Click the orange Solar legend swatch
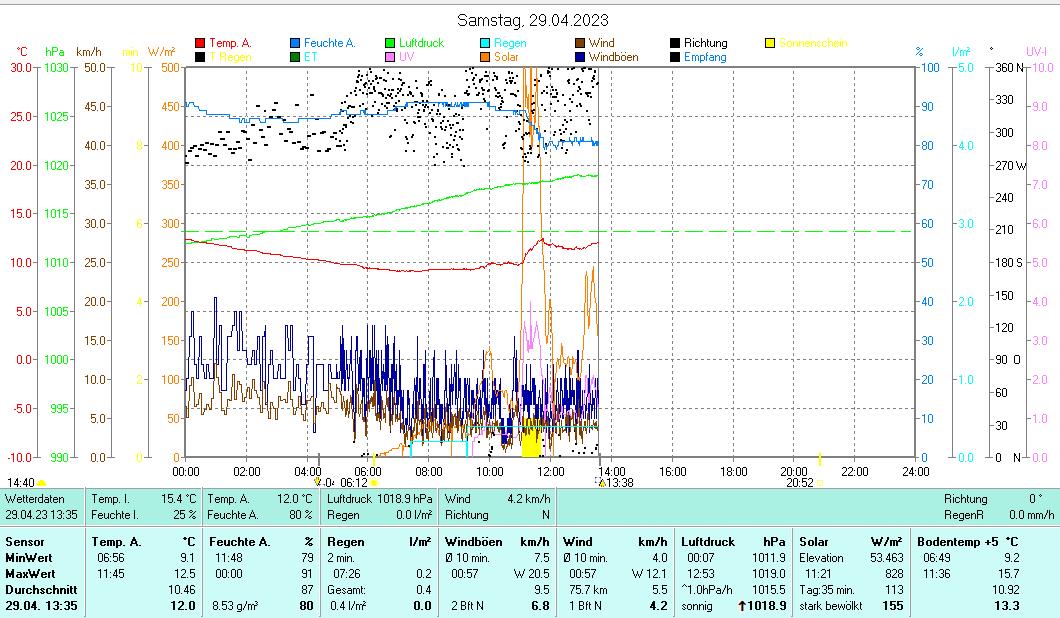This screenshot has width=1060, height=618. pos(485,57)
